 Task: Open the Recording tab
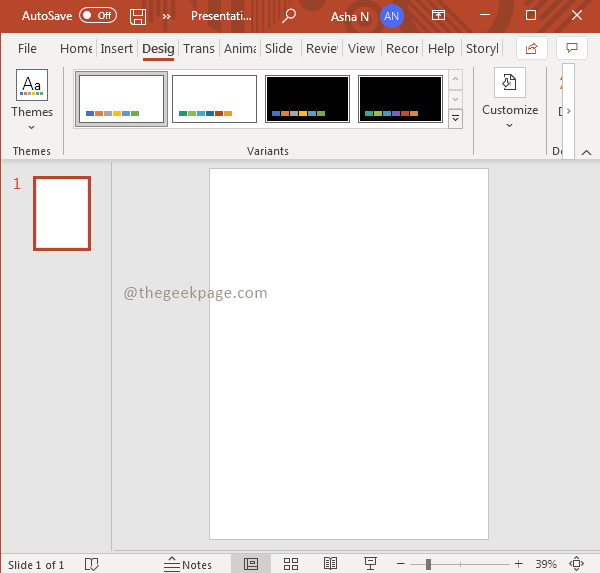point(402,49)
